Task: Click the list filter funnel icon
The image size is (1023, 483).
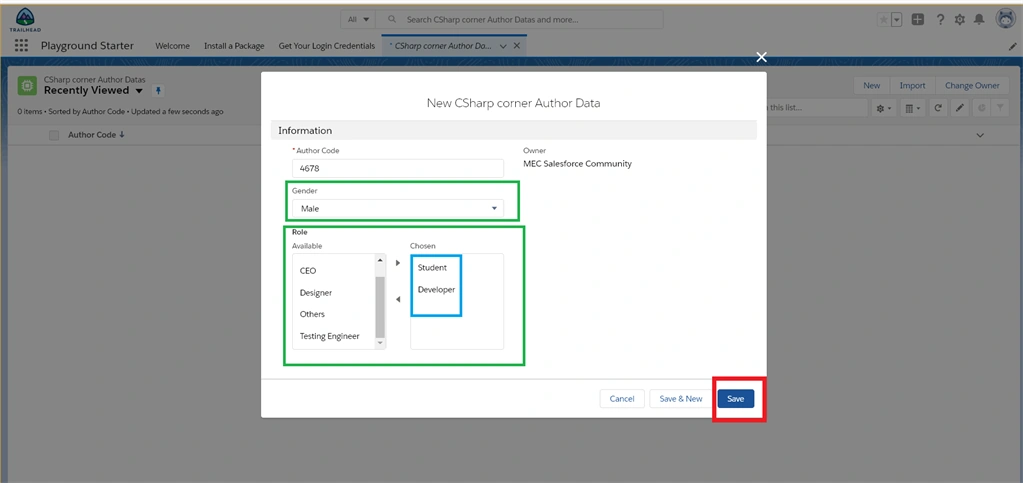Action: pyautogui.click(x=1000, y=108)
